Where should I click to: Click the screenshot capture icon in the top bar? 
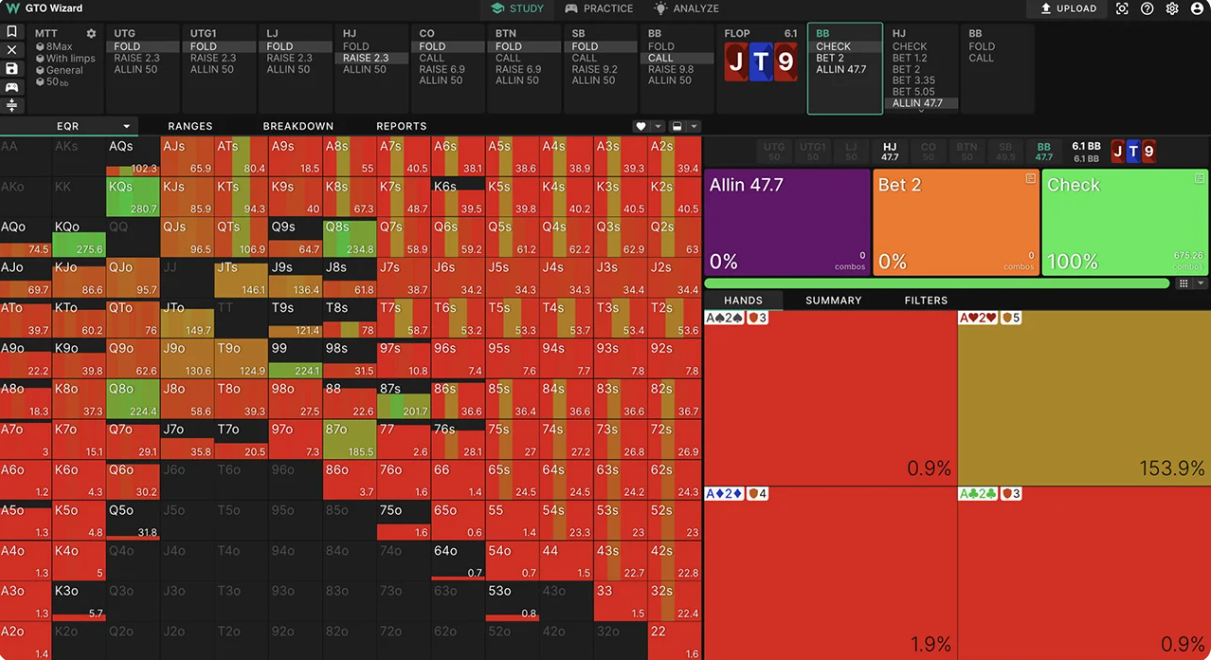[x=1122, y=8]
